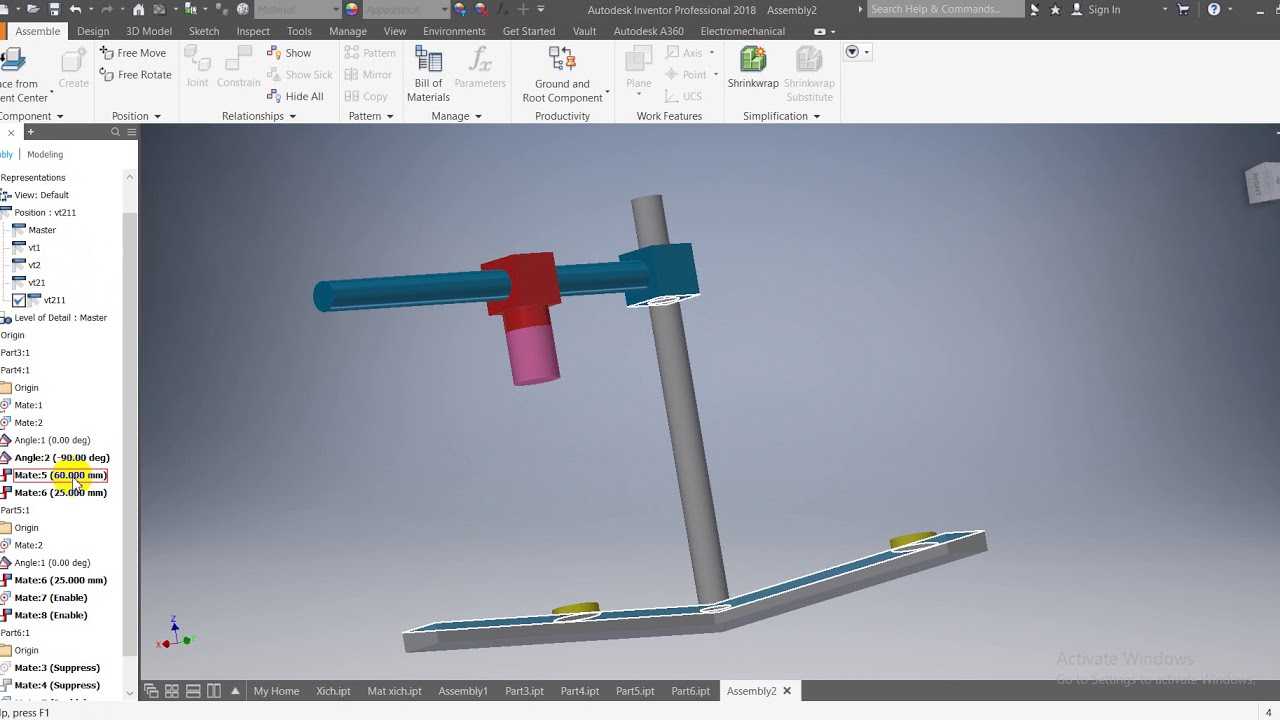Select Mate:3 (Suppress) in browser tree

[57, 668]
